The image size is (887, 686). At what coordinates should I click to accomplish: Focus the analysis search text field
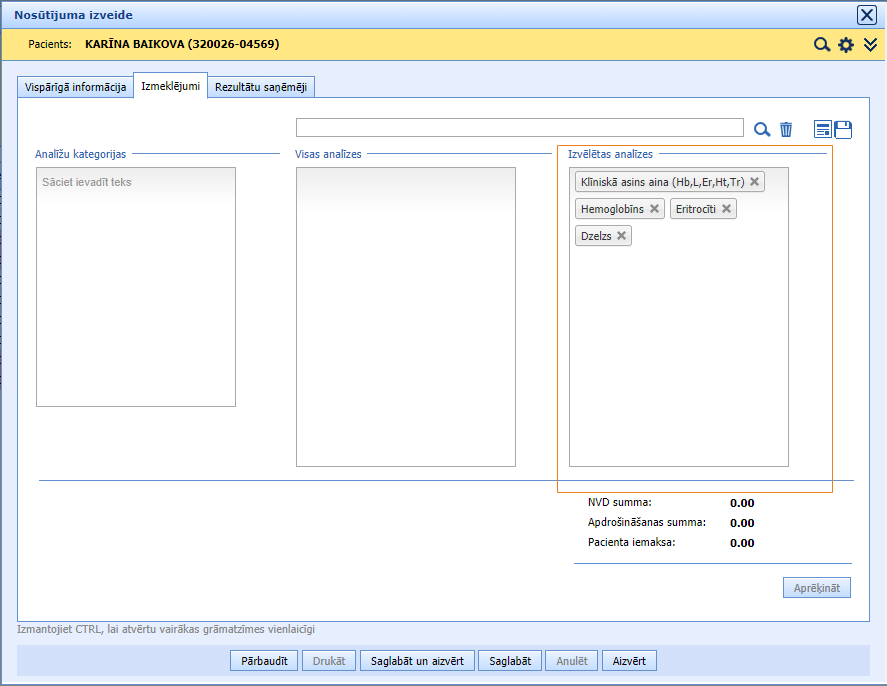(x=519, y=128)
